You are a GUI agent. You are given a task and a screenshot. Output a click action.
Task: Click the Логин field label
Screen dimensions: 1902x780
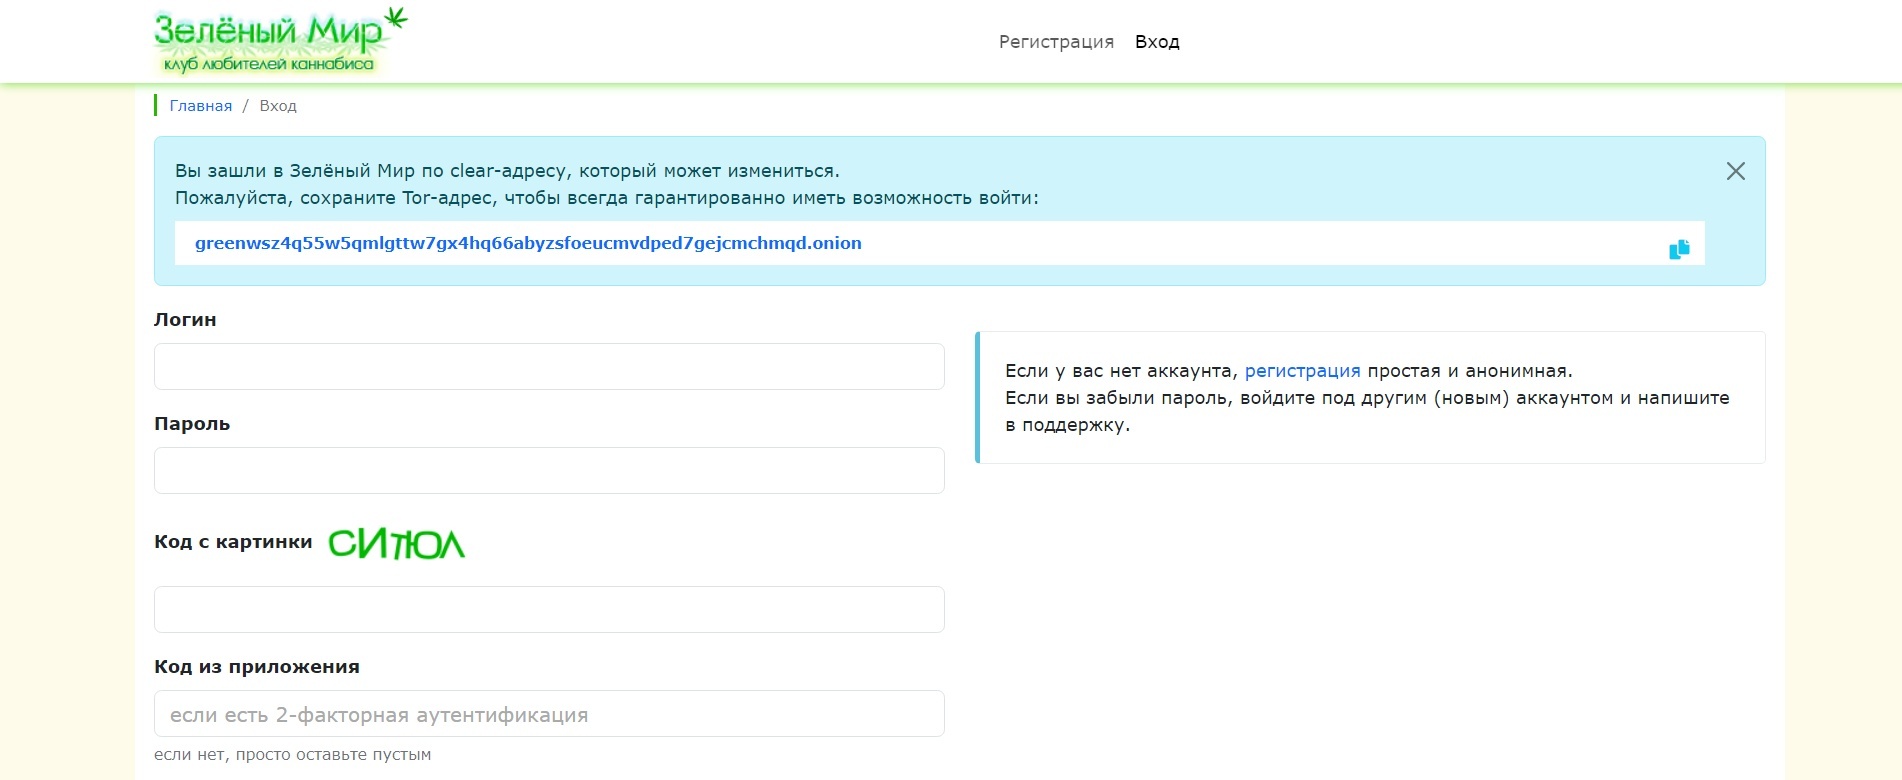click(185, 320)
